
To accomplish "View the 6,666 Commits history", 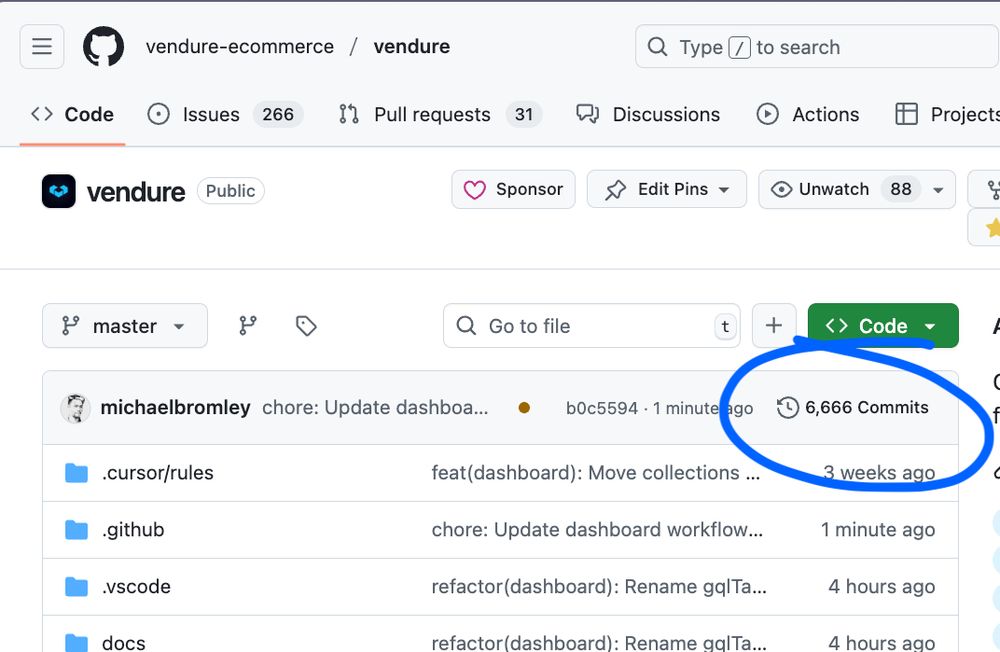I will pyautogui.click(x=853, y=408).
